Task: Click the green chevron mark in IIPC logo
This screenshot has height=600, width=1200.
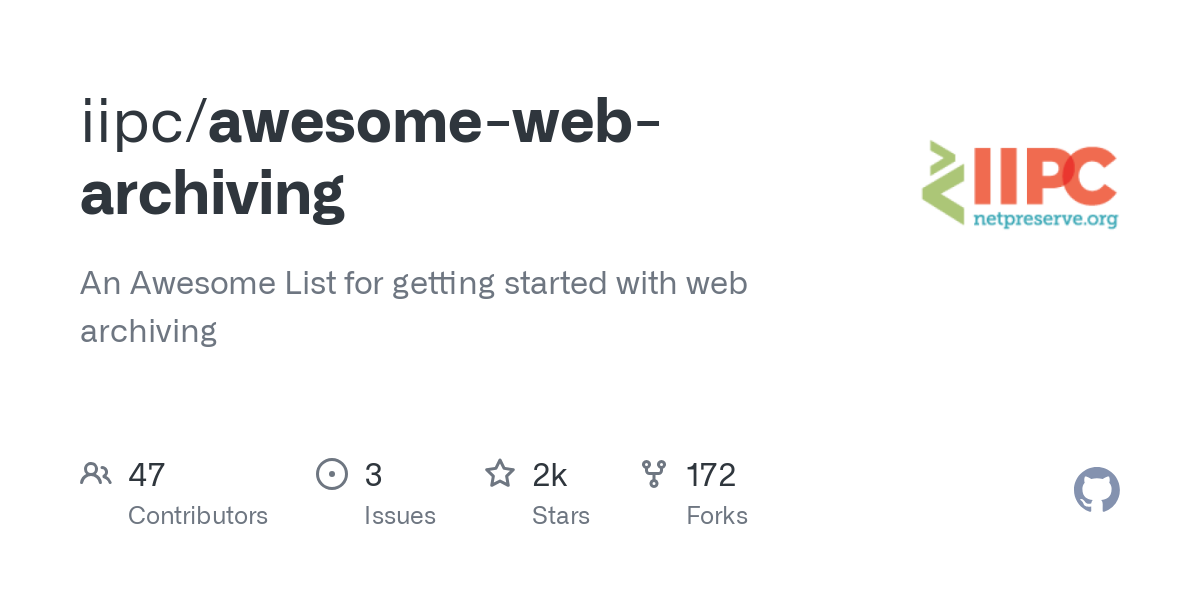Action: pos(942,182)
